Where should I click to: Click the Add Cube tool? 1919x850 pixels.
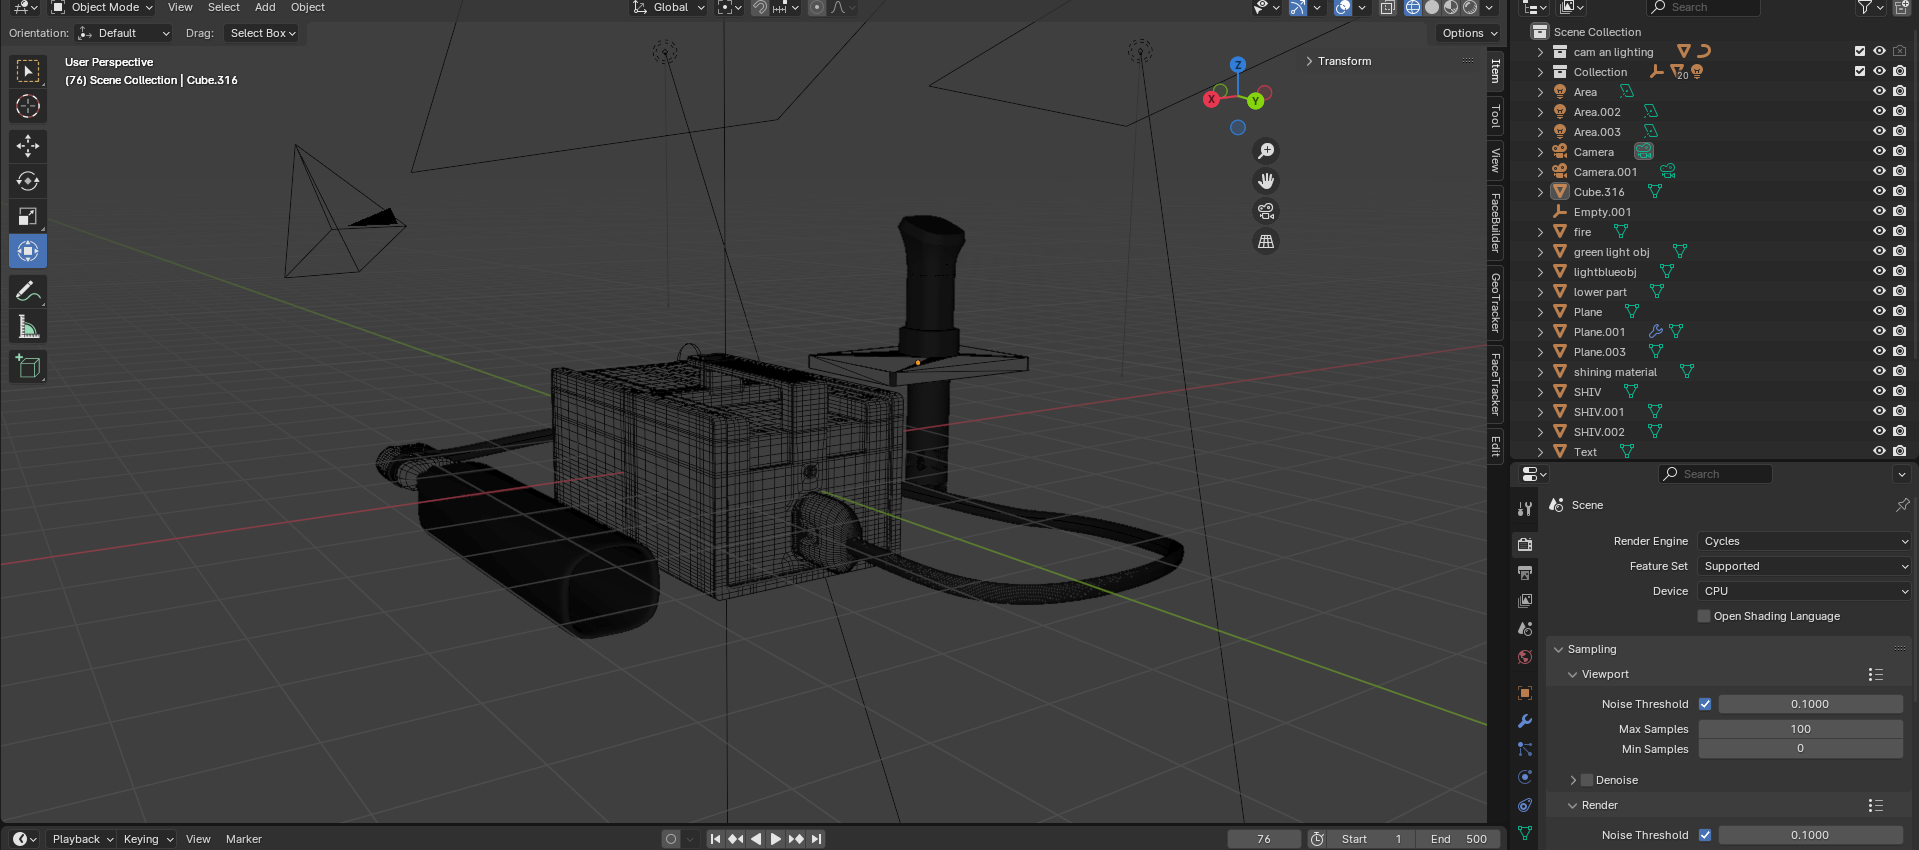pyautogui.click(x=28, y=367)
